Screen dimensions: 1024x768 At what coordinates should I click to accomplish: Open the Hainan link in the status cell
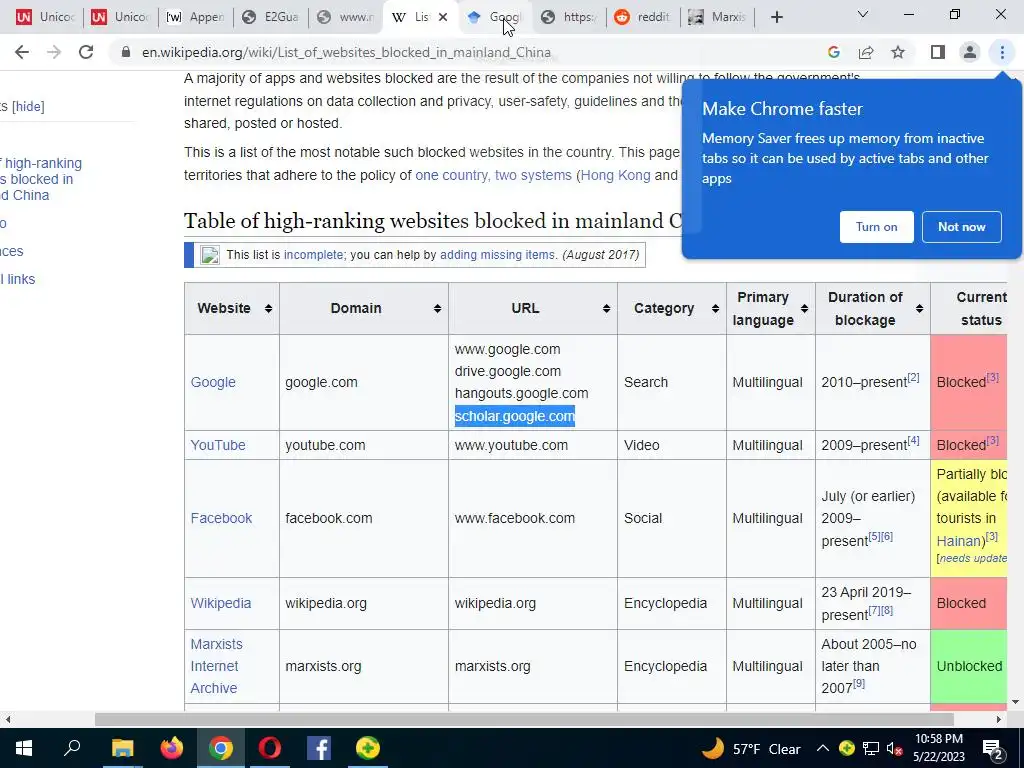tap(959, 541)
